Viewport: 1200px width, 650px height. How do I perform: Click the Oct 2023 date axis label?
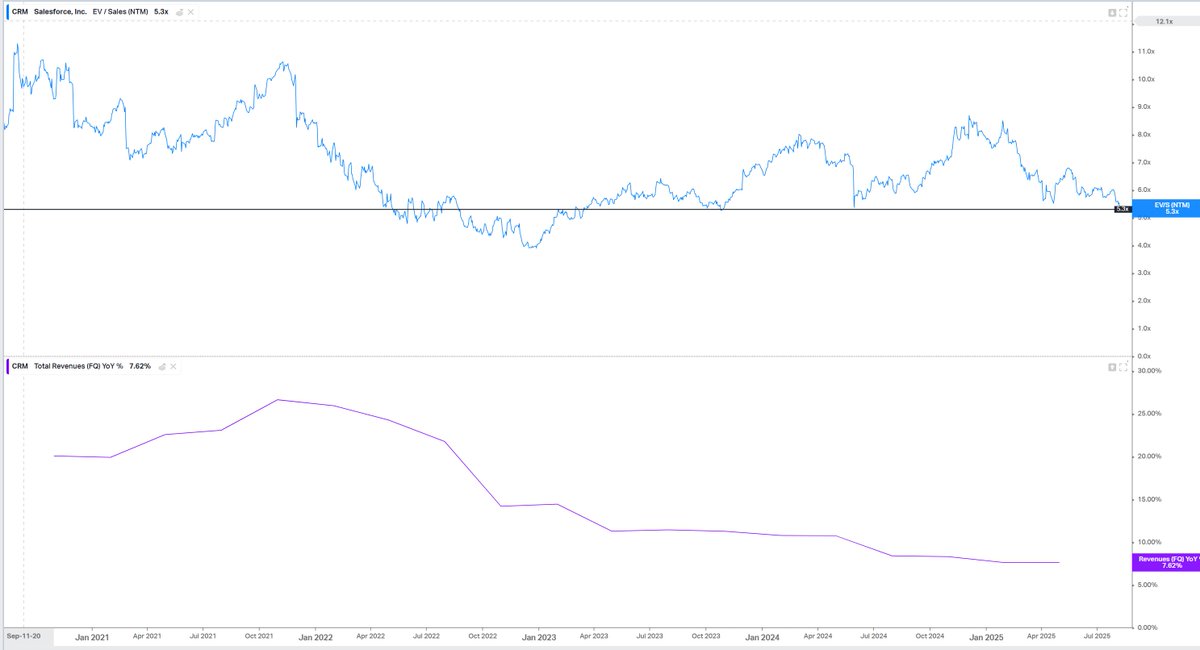point(706,635)
